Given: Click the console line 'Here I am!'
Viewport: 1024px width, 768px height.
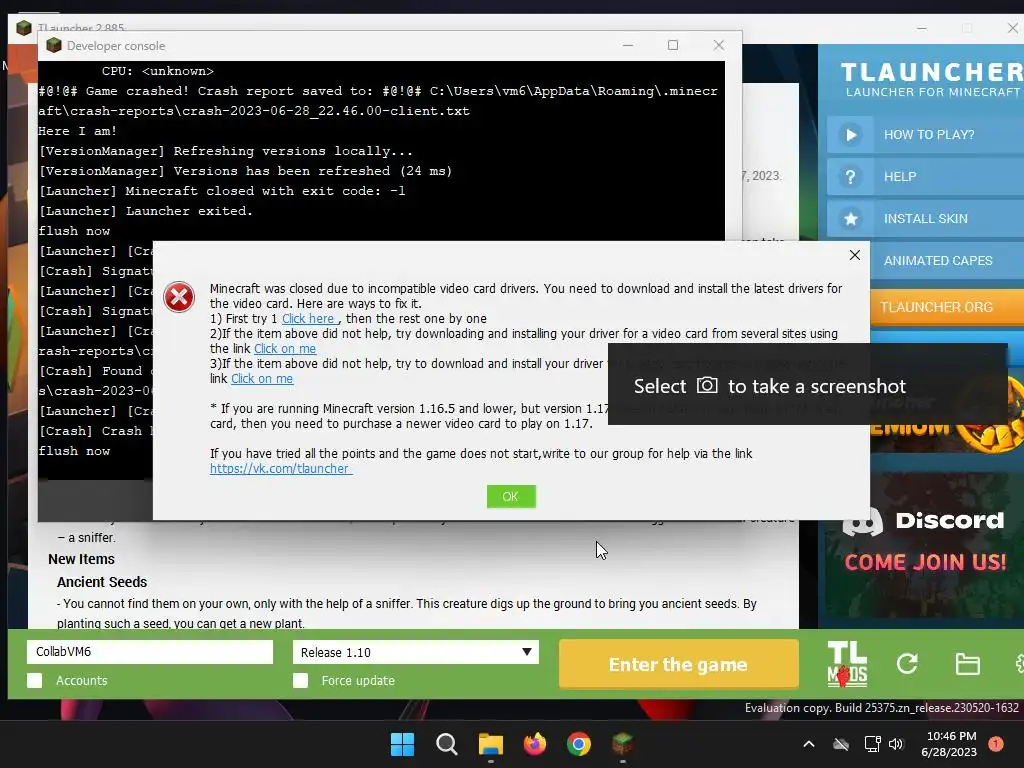Looking at the screenshot, I should point(78,131).
